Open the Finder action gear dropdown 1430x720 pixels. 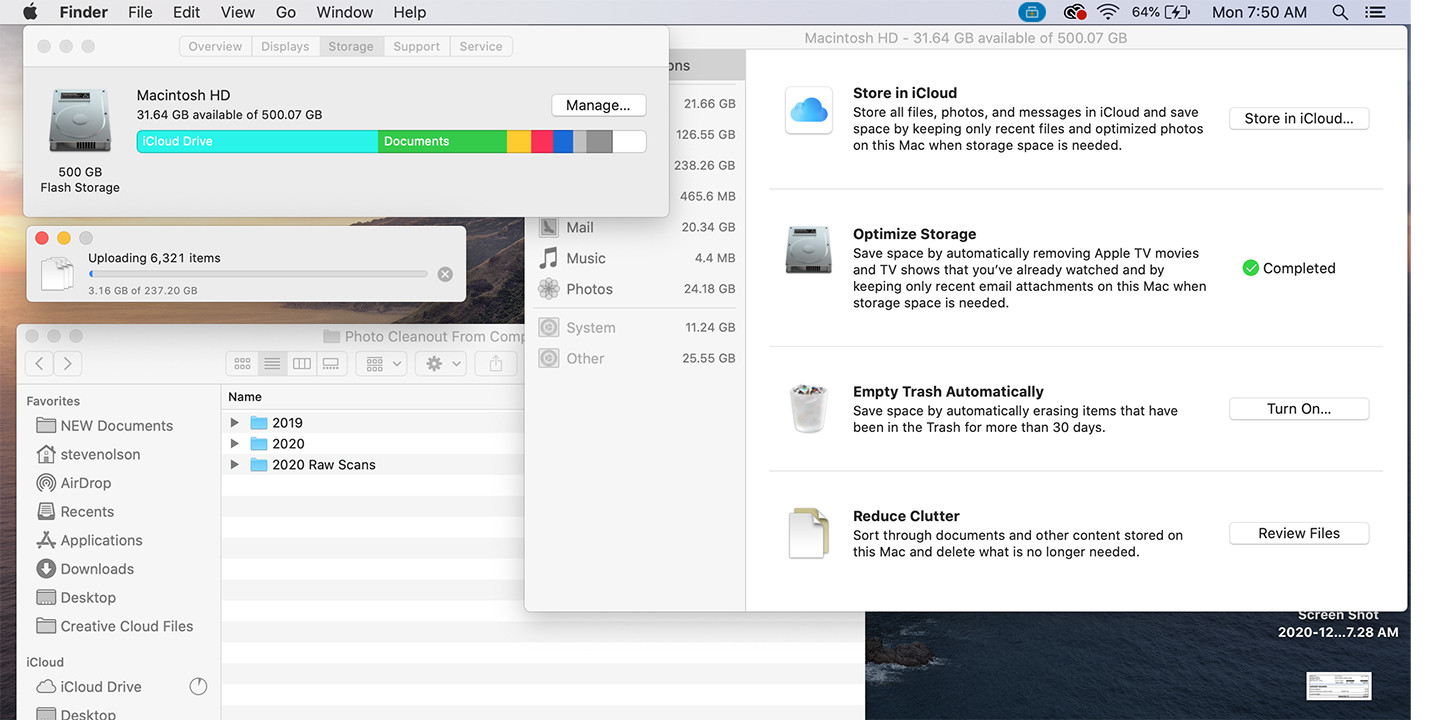click(x=439, y=364)
